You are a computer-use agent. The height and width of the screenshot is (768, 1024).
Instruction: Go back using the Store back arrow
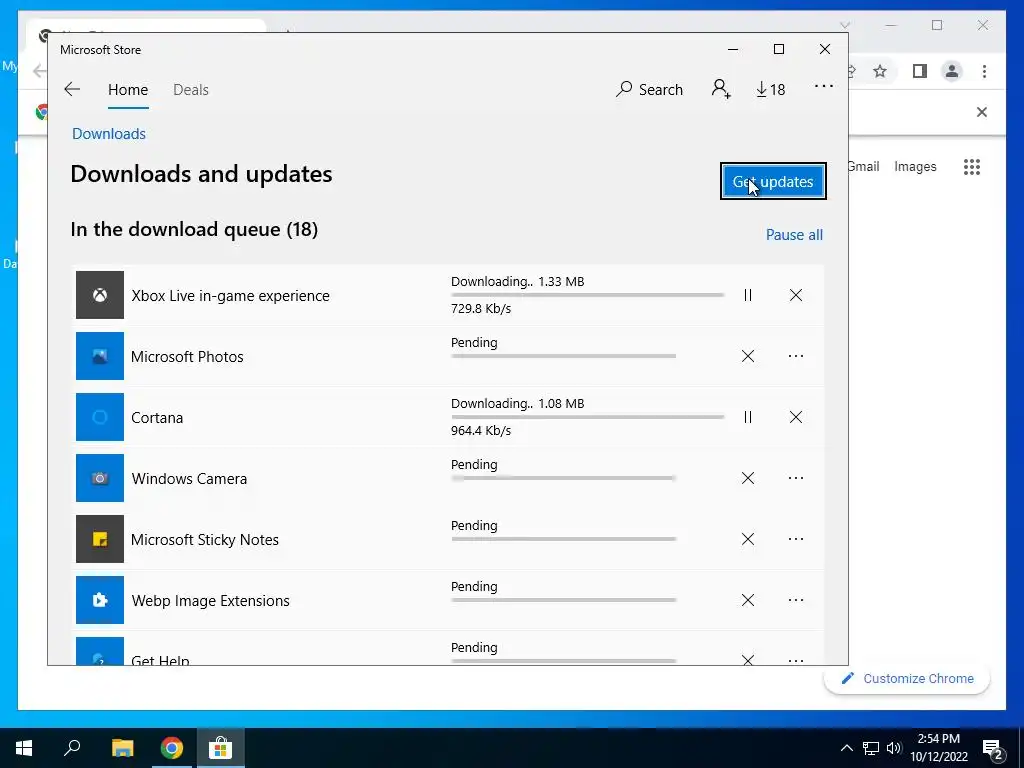[72, 89]
